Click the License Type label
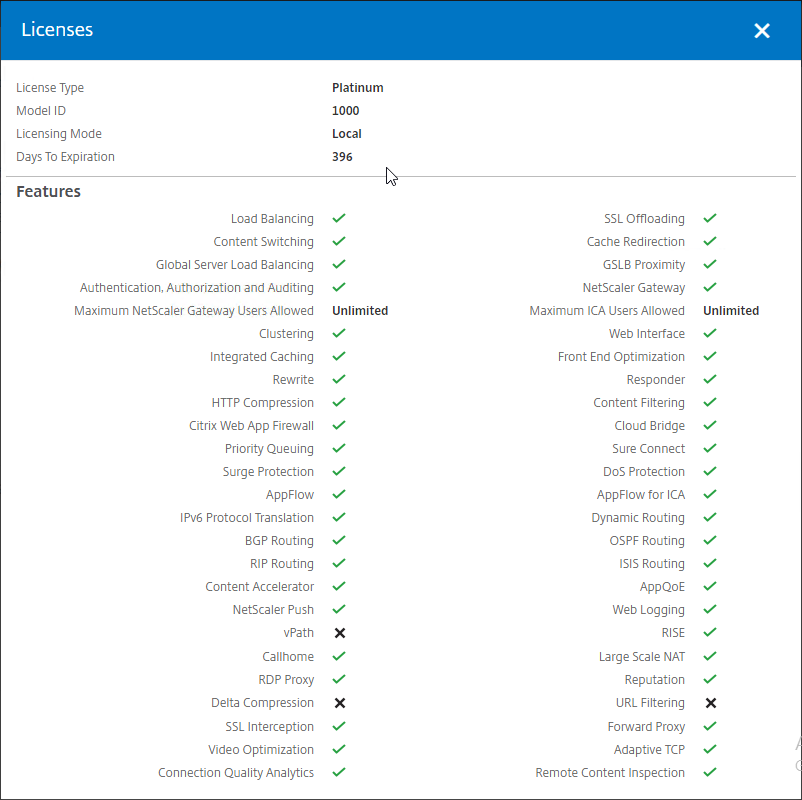Image resolution: width=802 pixels, height=800 pixels. click(50, 87)
